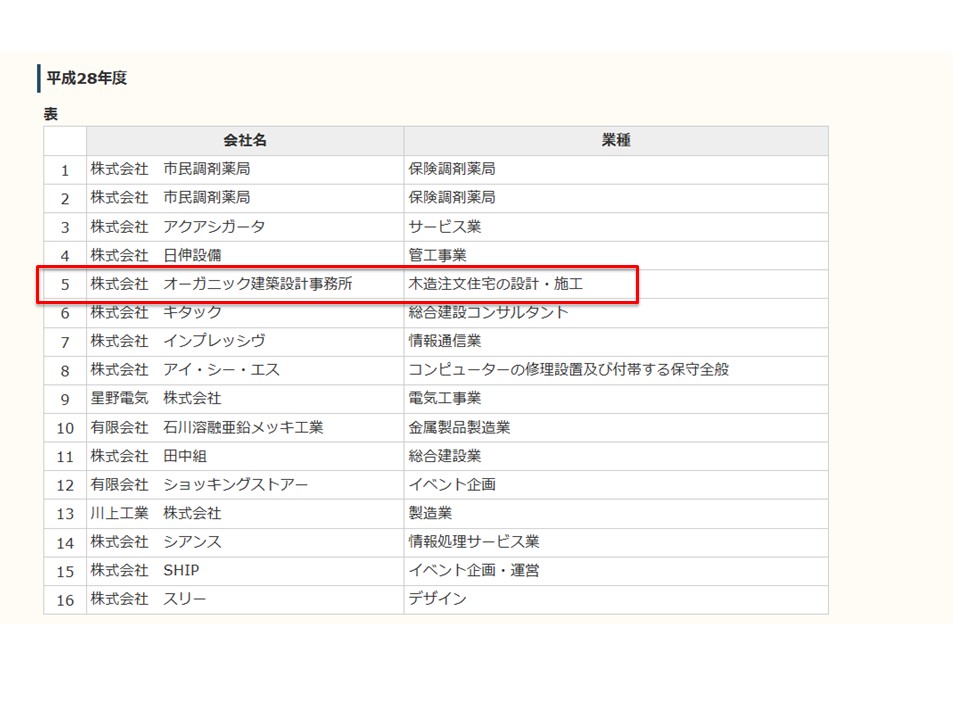Click row number 4 cell
The width and height of the screenshot is (960, 720).
click(65, 257)
